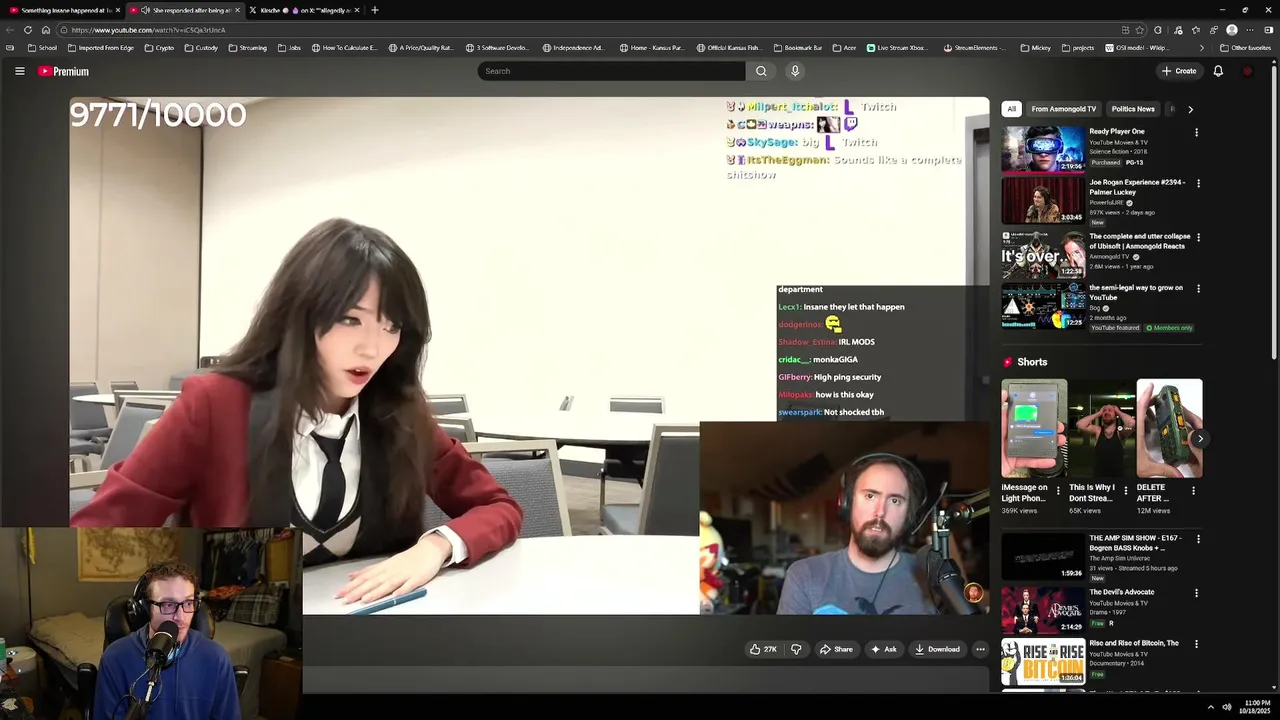Image resolution: width=1280 pixels, height=720 pixels.
Task: Go back in browser history
Action: tap(9, 30)
